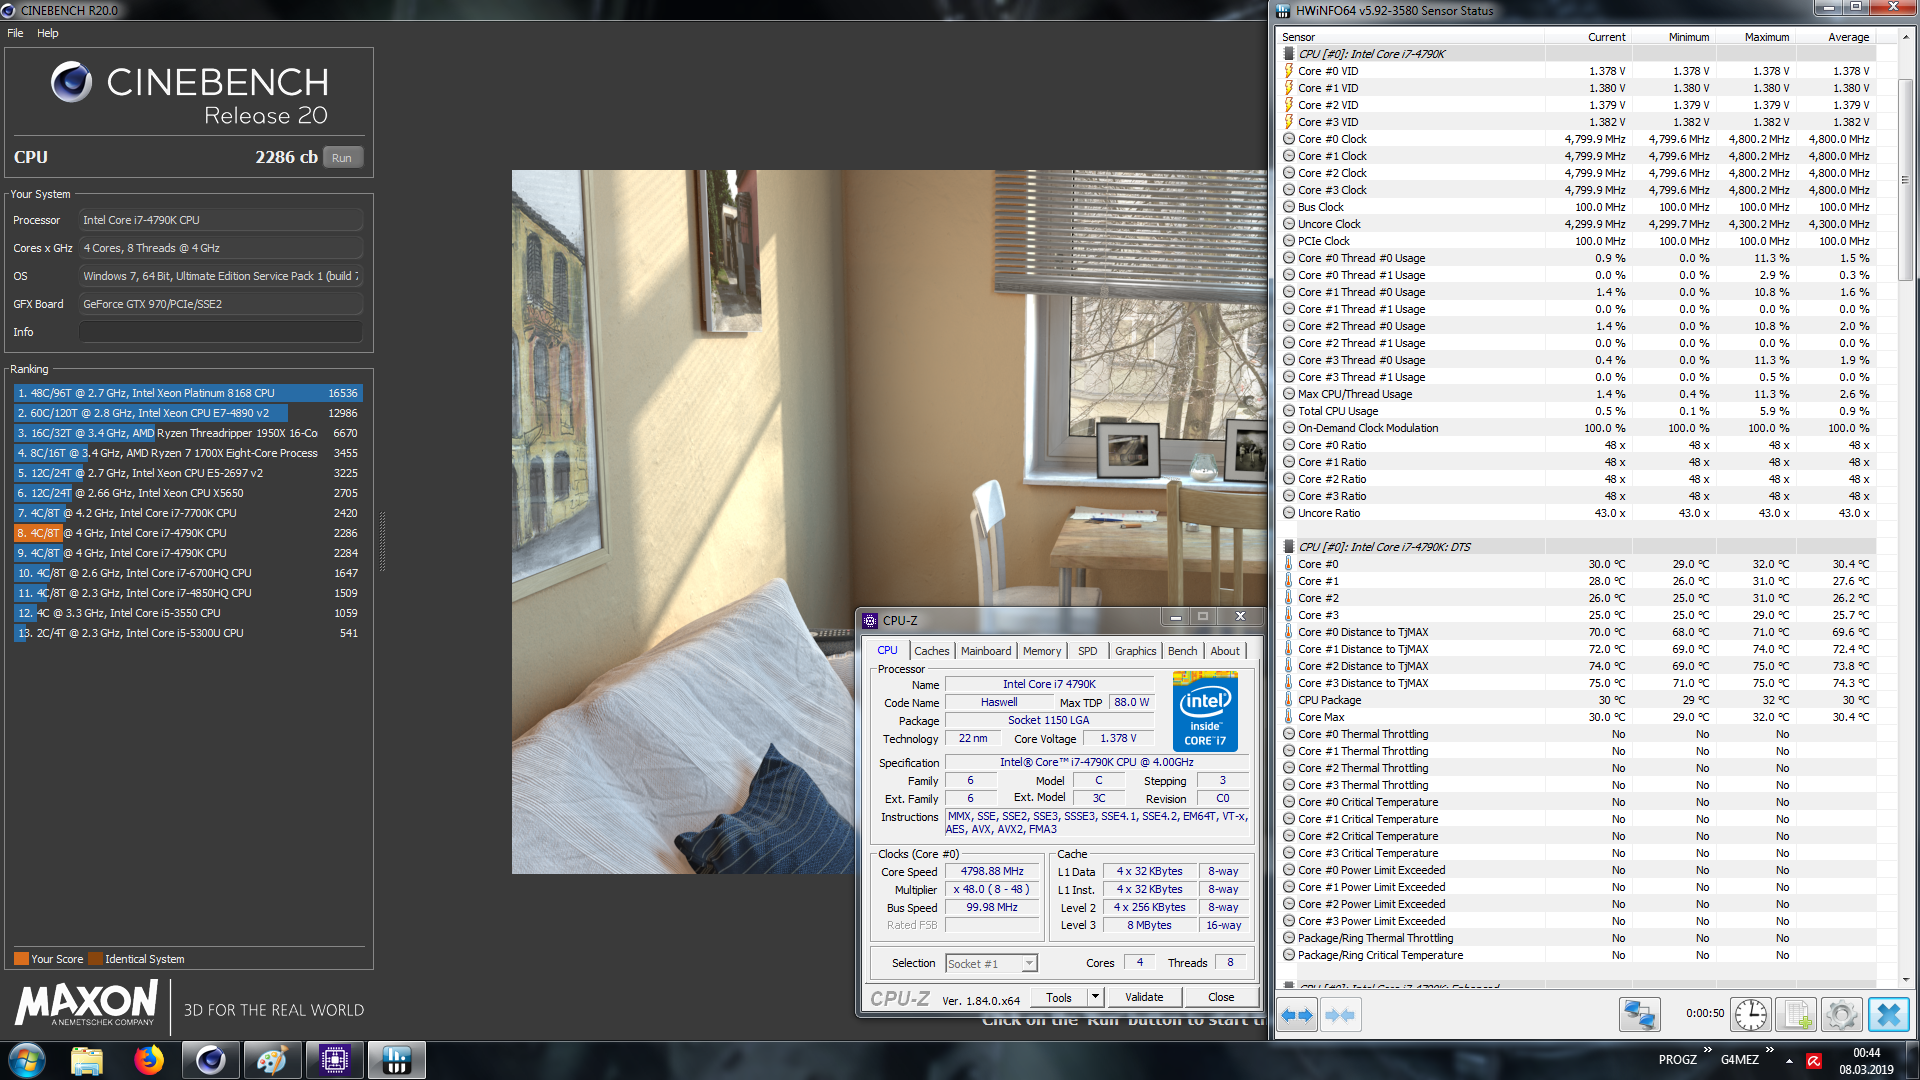The image size is (1920, 1080).
Task: Switch to the SPD tab in CPU-Z
Action: (x=1088, y=651)
